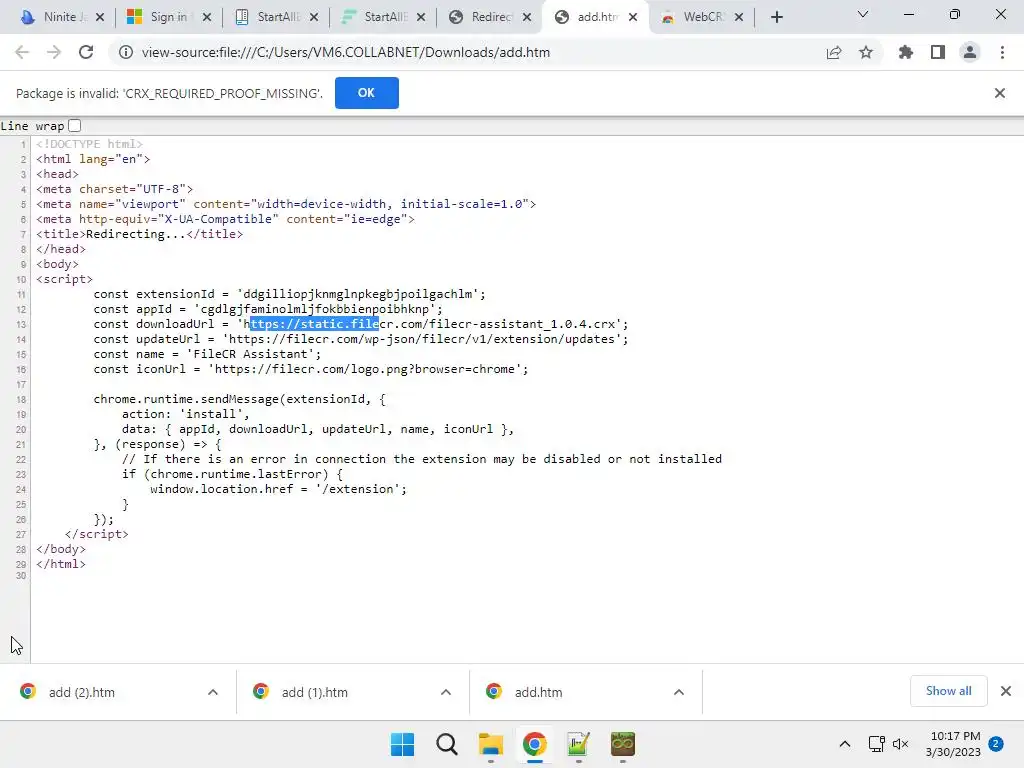Open the side panel icon
Image resolution: width=1024 pixels, height=768 pixels.
tap(938, 52)
